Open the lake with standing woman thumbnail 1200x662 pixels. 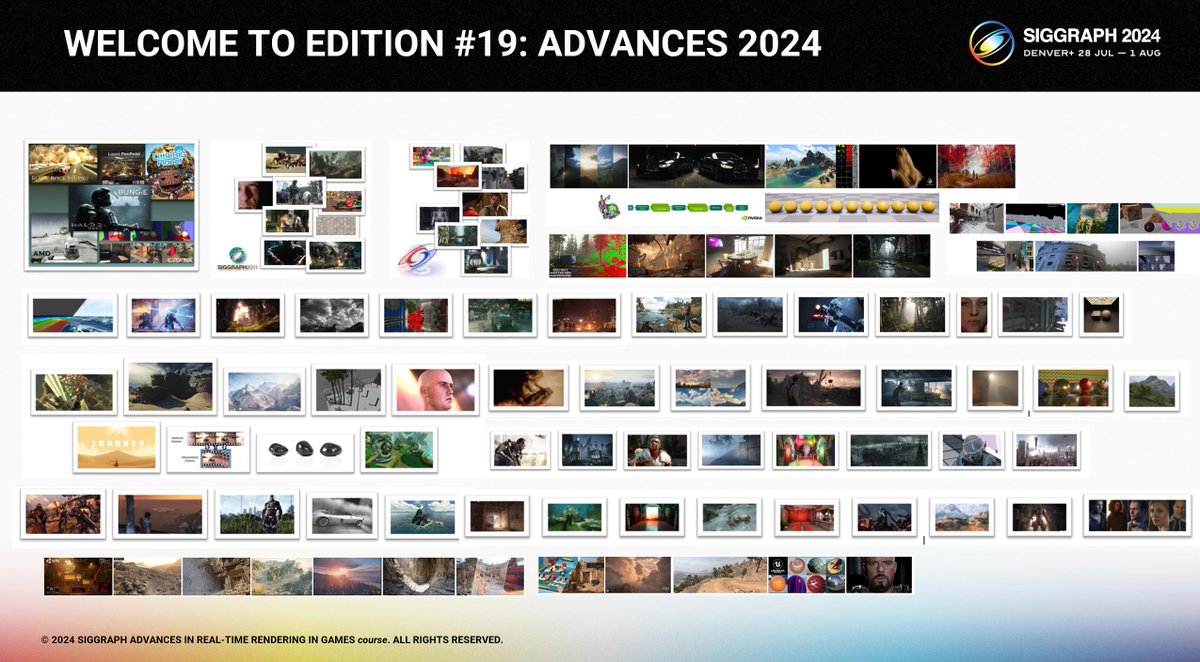click(x=668, y=315)
